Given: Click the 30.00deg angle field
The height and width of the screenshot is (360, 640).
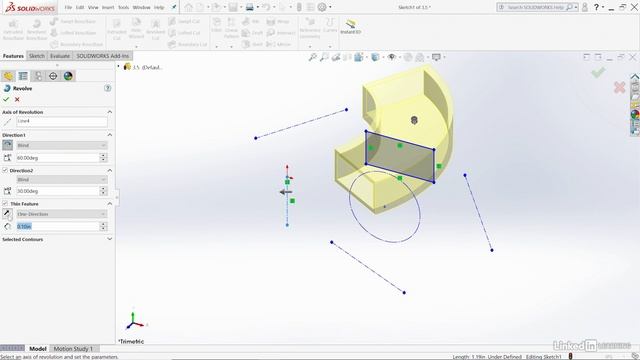Looking at the screenshot, I should point(58,191).
